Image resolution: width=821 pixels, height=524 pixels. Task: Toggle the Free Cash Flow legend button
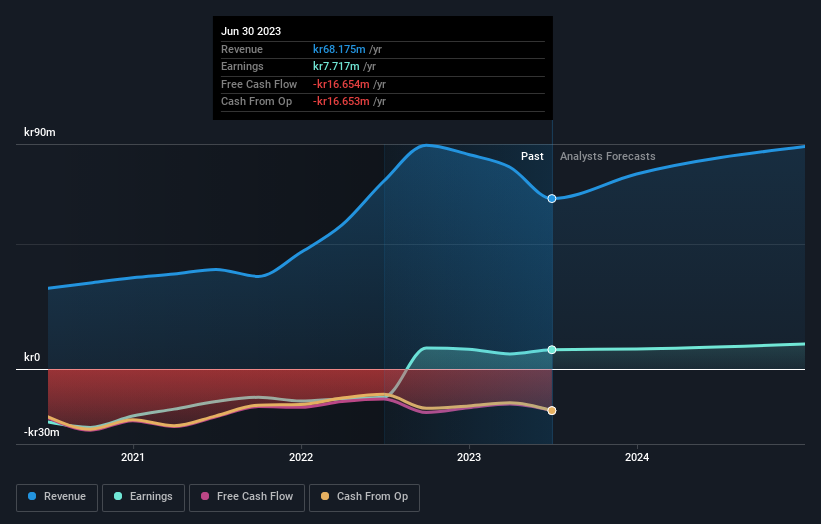pos(247,497)
